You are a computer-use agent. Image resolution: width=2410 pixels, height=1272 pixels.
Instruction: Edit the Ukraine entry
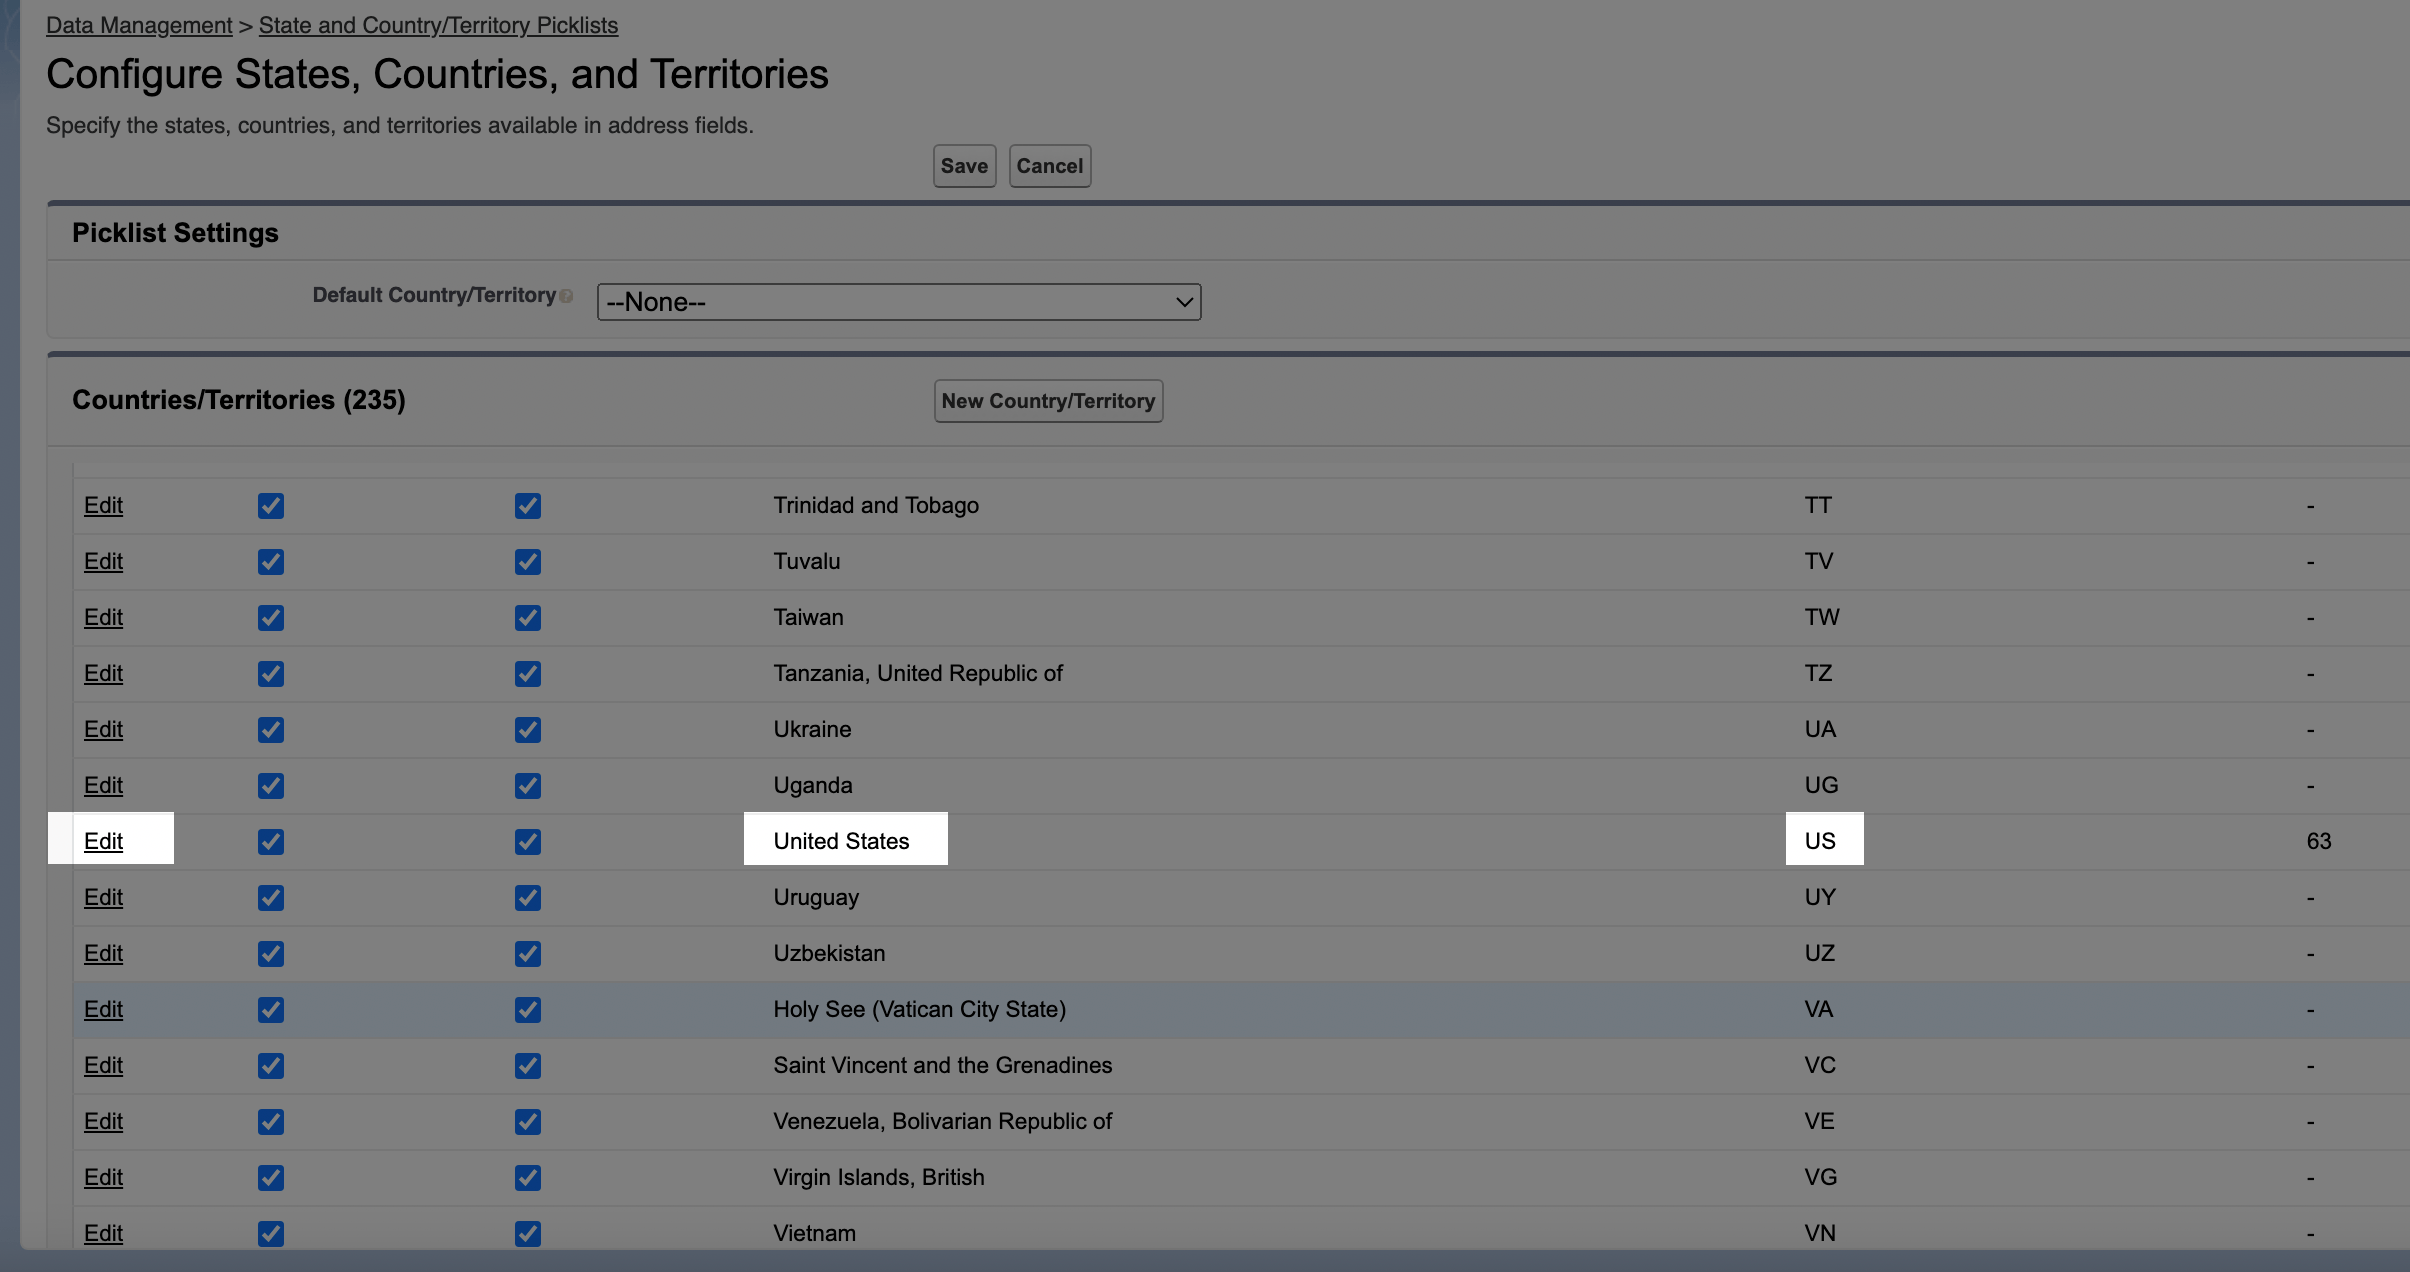(x=103, y=729)
